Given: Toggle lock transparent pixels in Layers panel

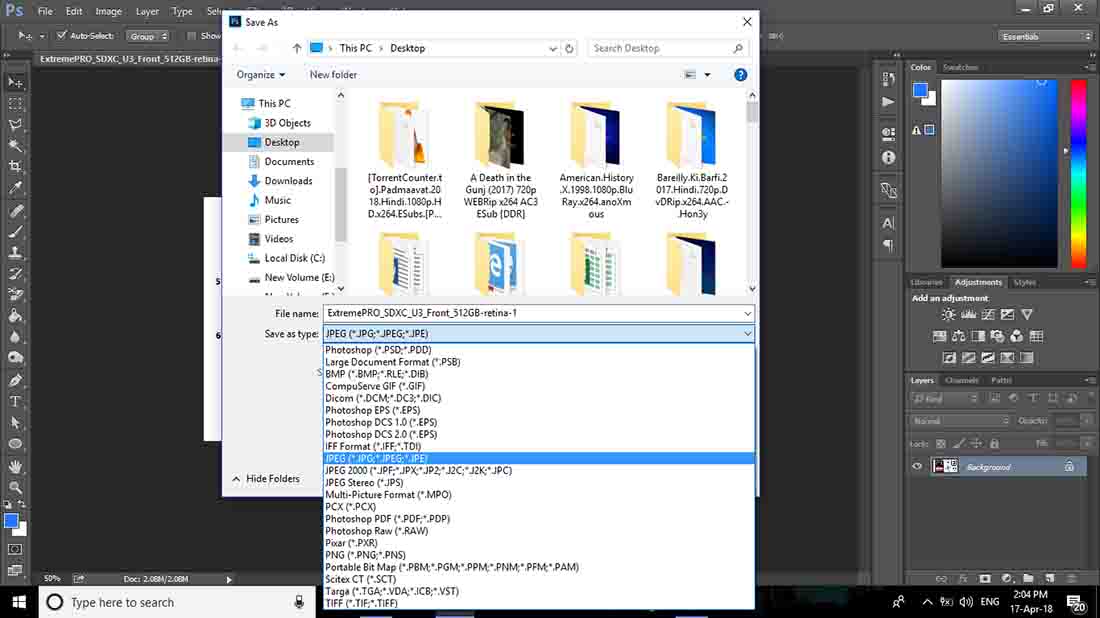Looking at the screenshot, I should 941,443.
